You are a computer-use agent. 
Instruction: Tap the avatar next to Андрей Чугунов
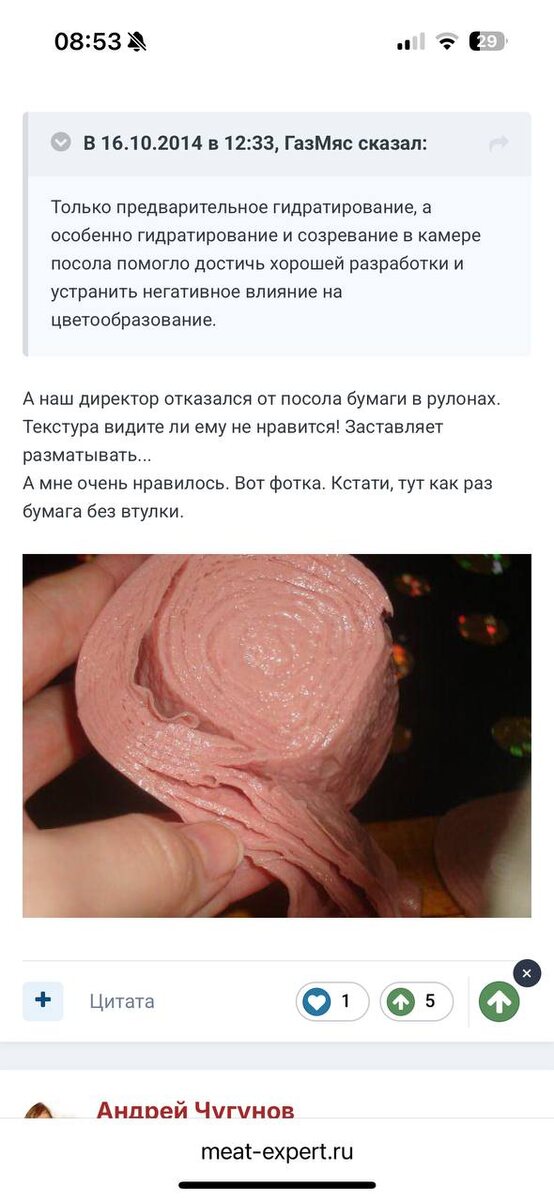coord(50,1110)
